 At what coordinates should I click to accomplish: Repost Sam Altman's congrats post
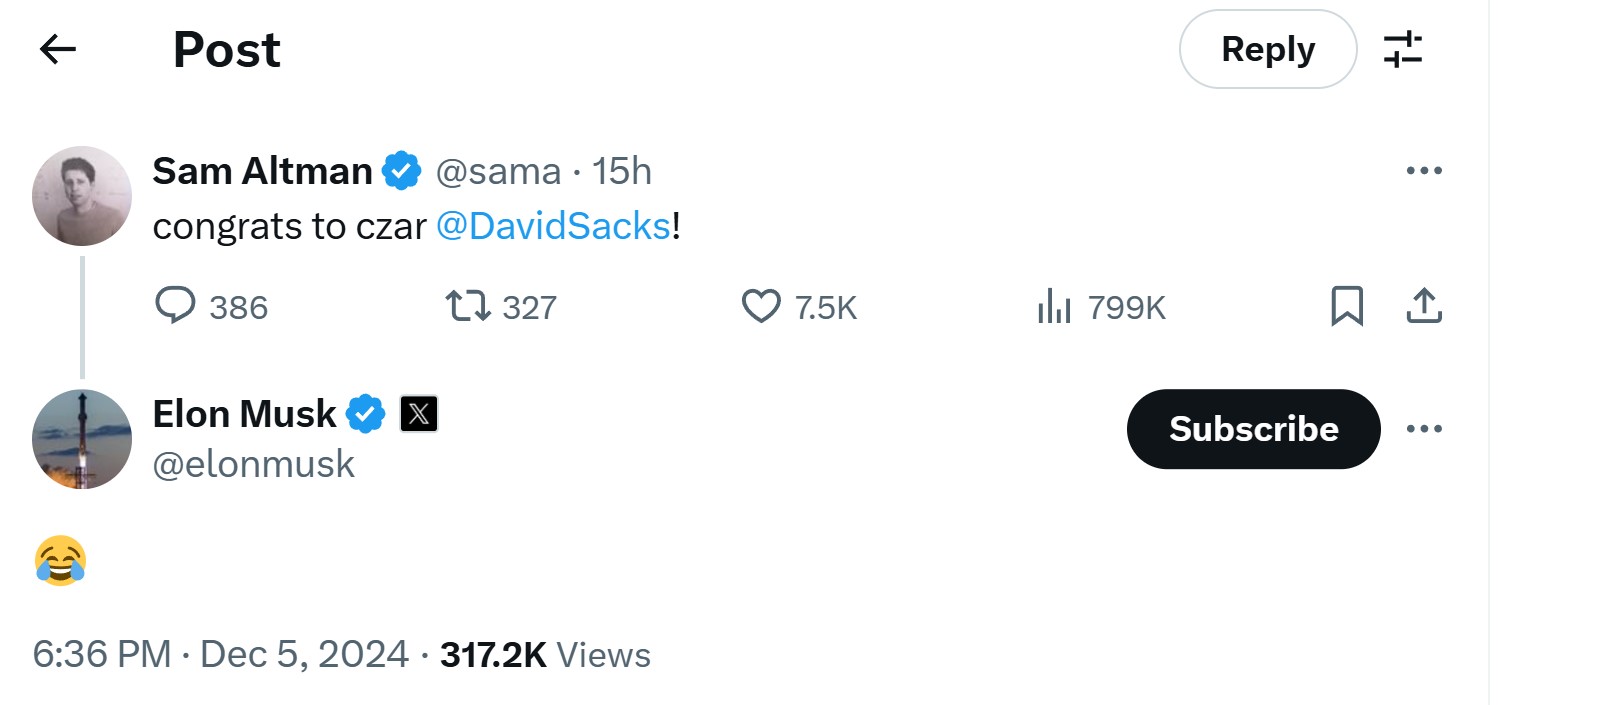click(467, 305)
